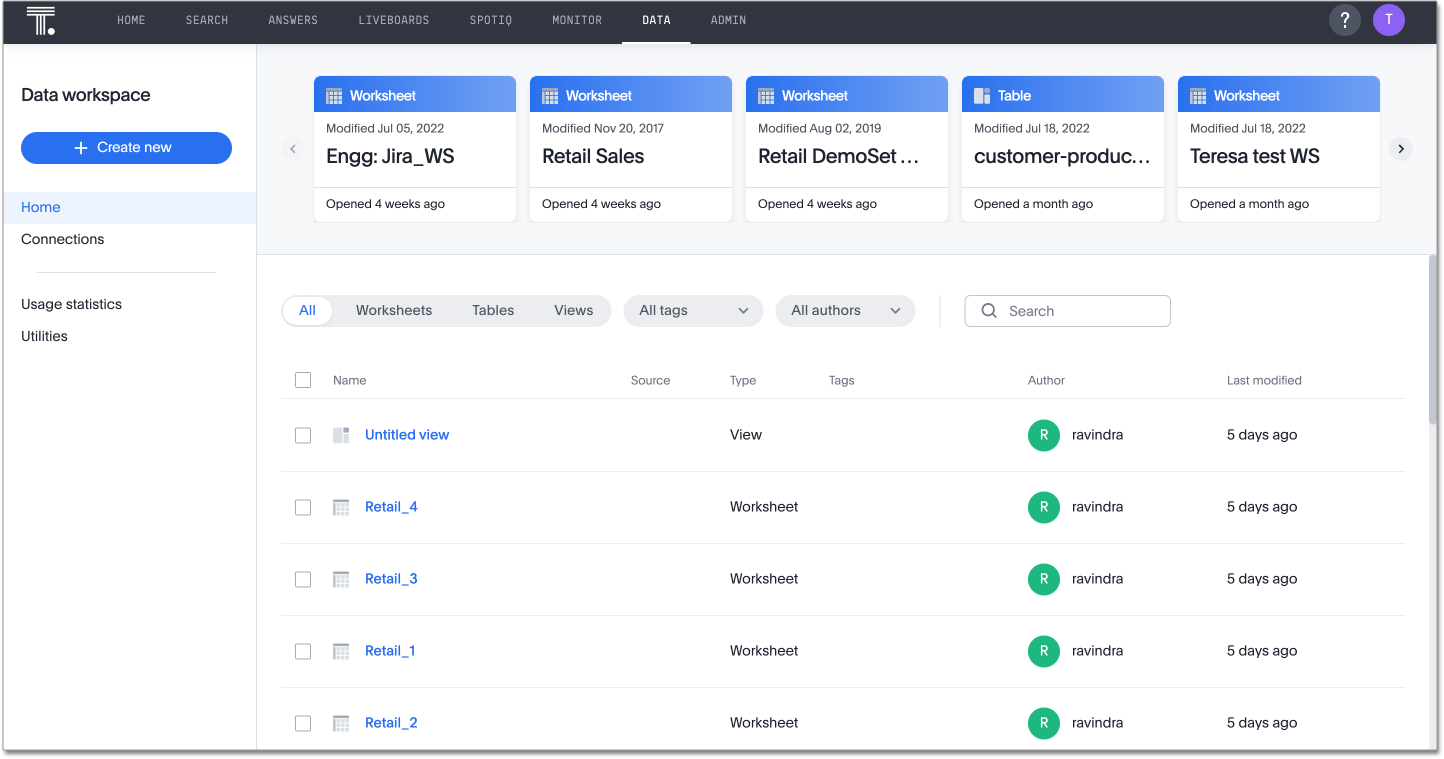Check the select-all checkbox in the header row
The height and width of the screenshot is (759, 1444).
pyautogui.click(x=303, y=380)
